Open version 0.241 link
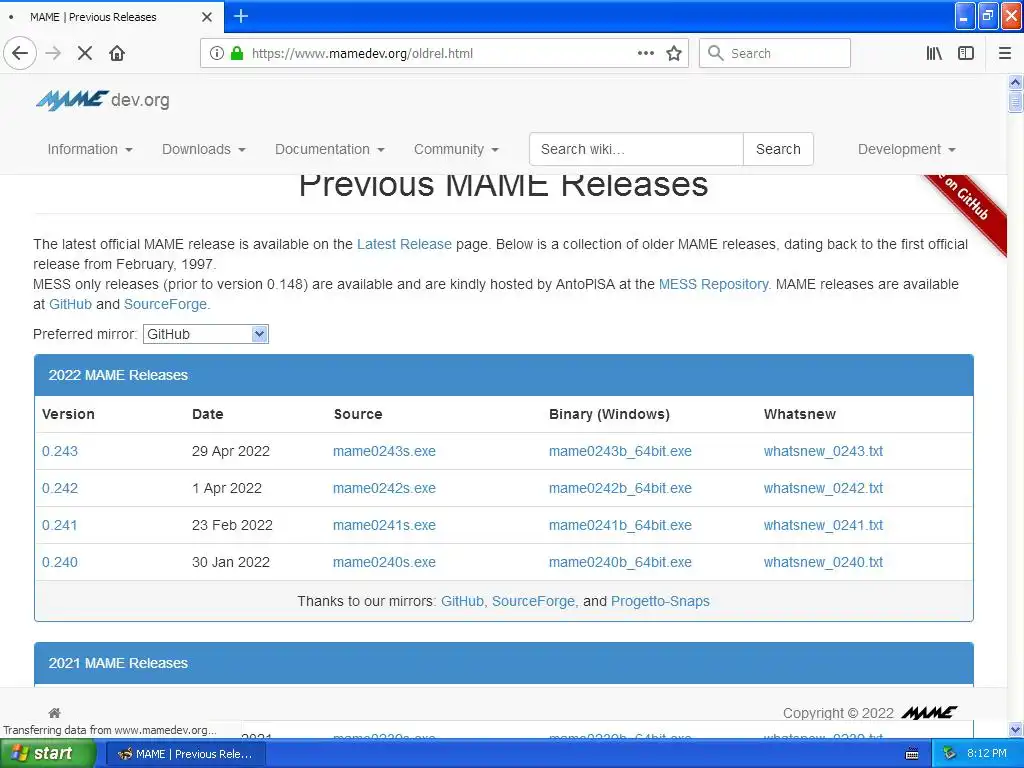 pyautogui.click(x=59, y=525)
